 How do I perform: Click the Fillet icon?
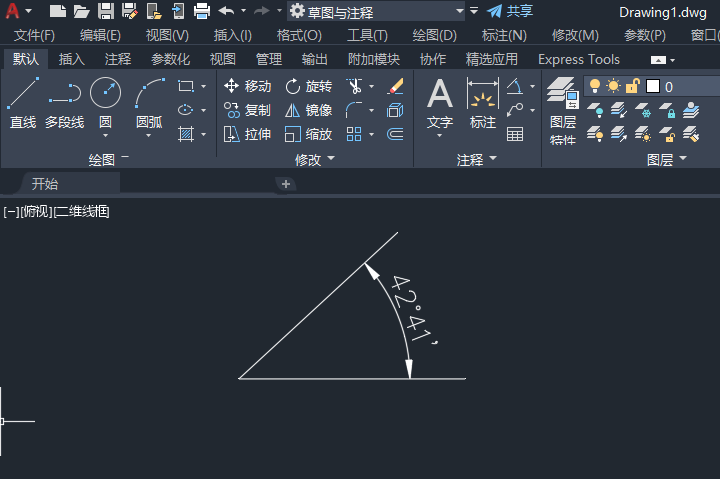pyautogui.click(x=354, y=110)
